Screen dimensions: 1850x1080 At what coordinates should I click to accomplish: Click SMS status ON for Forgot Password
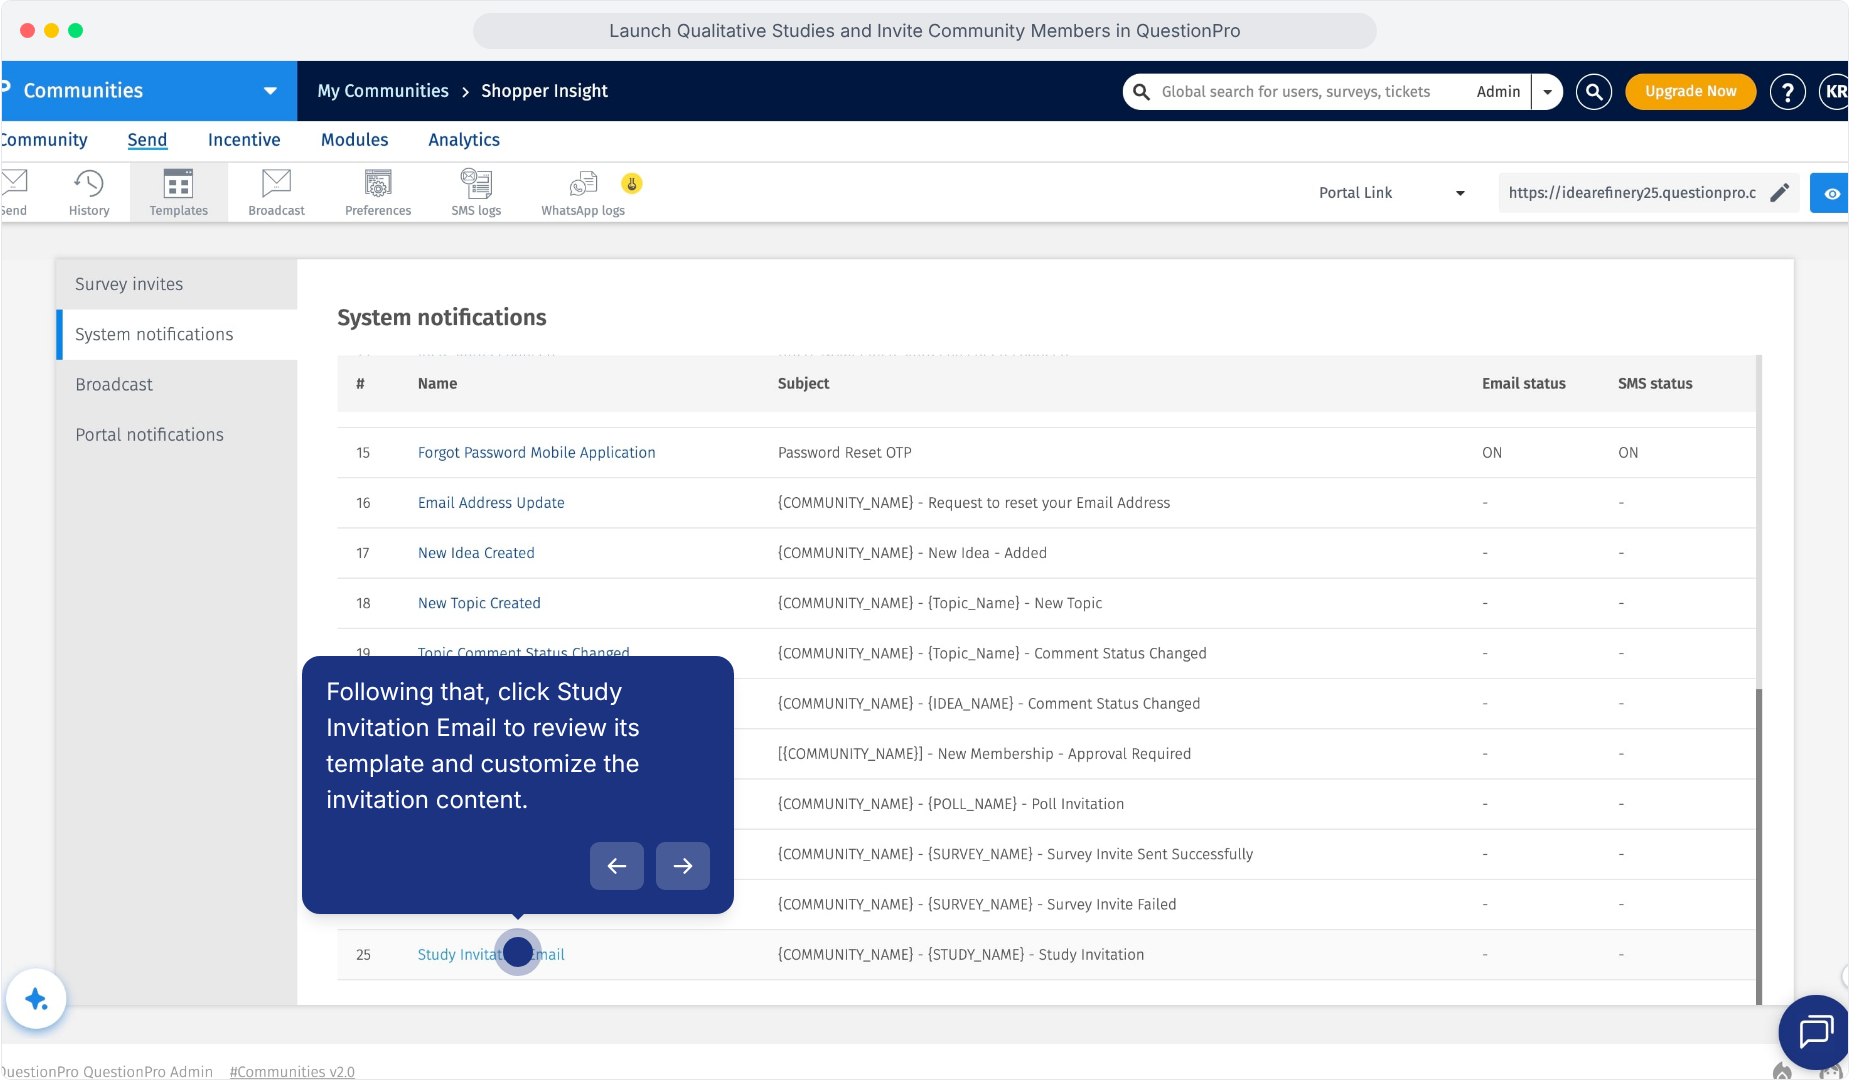point(1628,452)
